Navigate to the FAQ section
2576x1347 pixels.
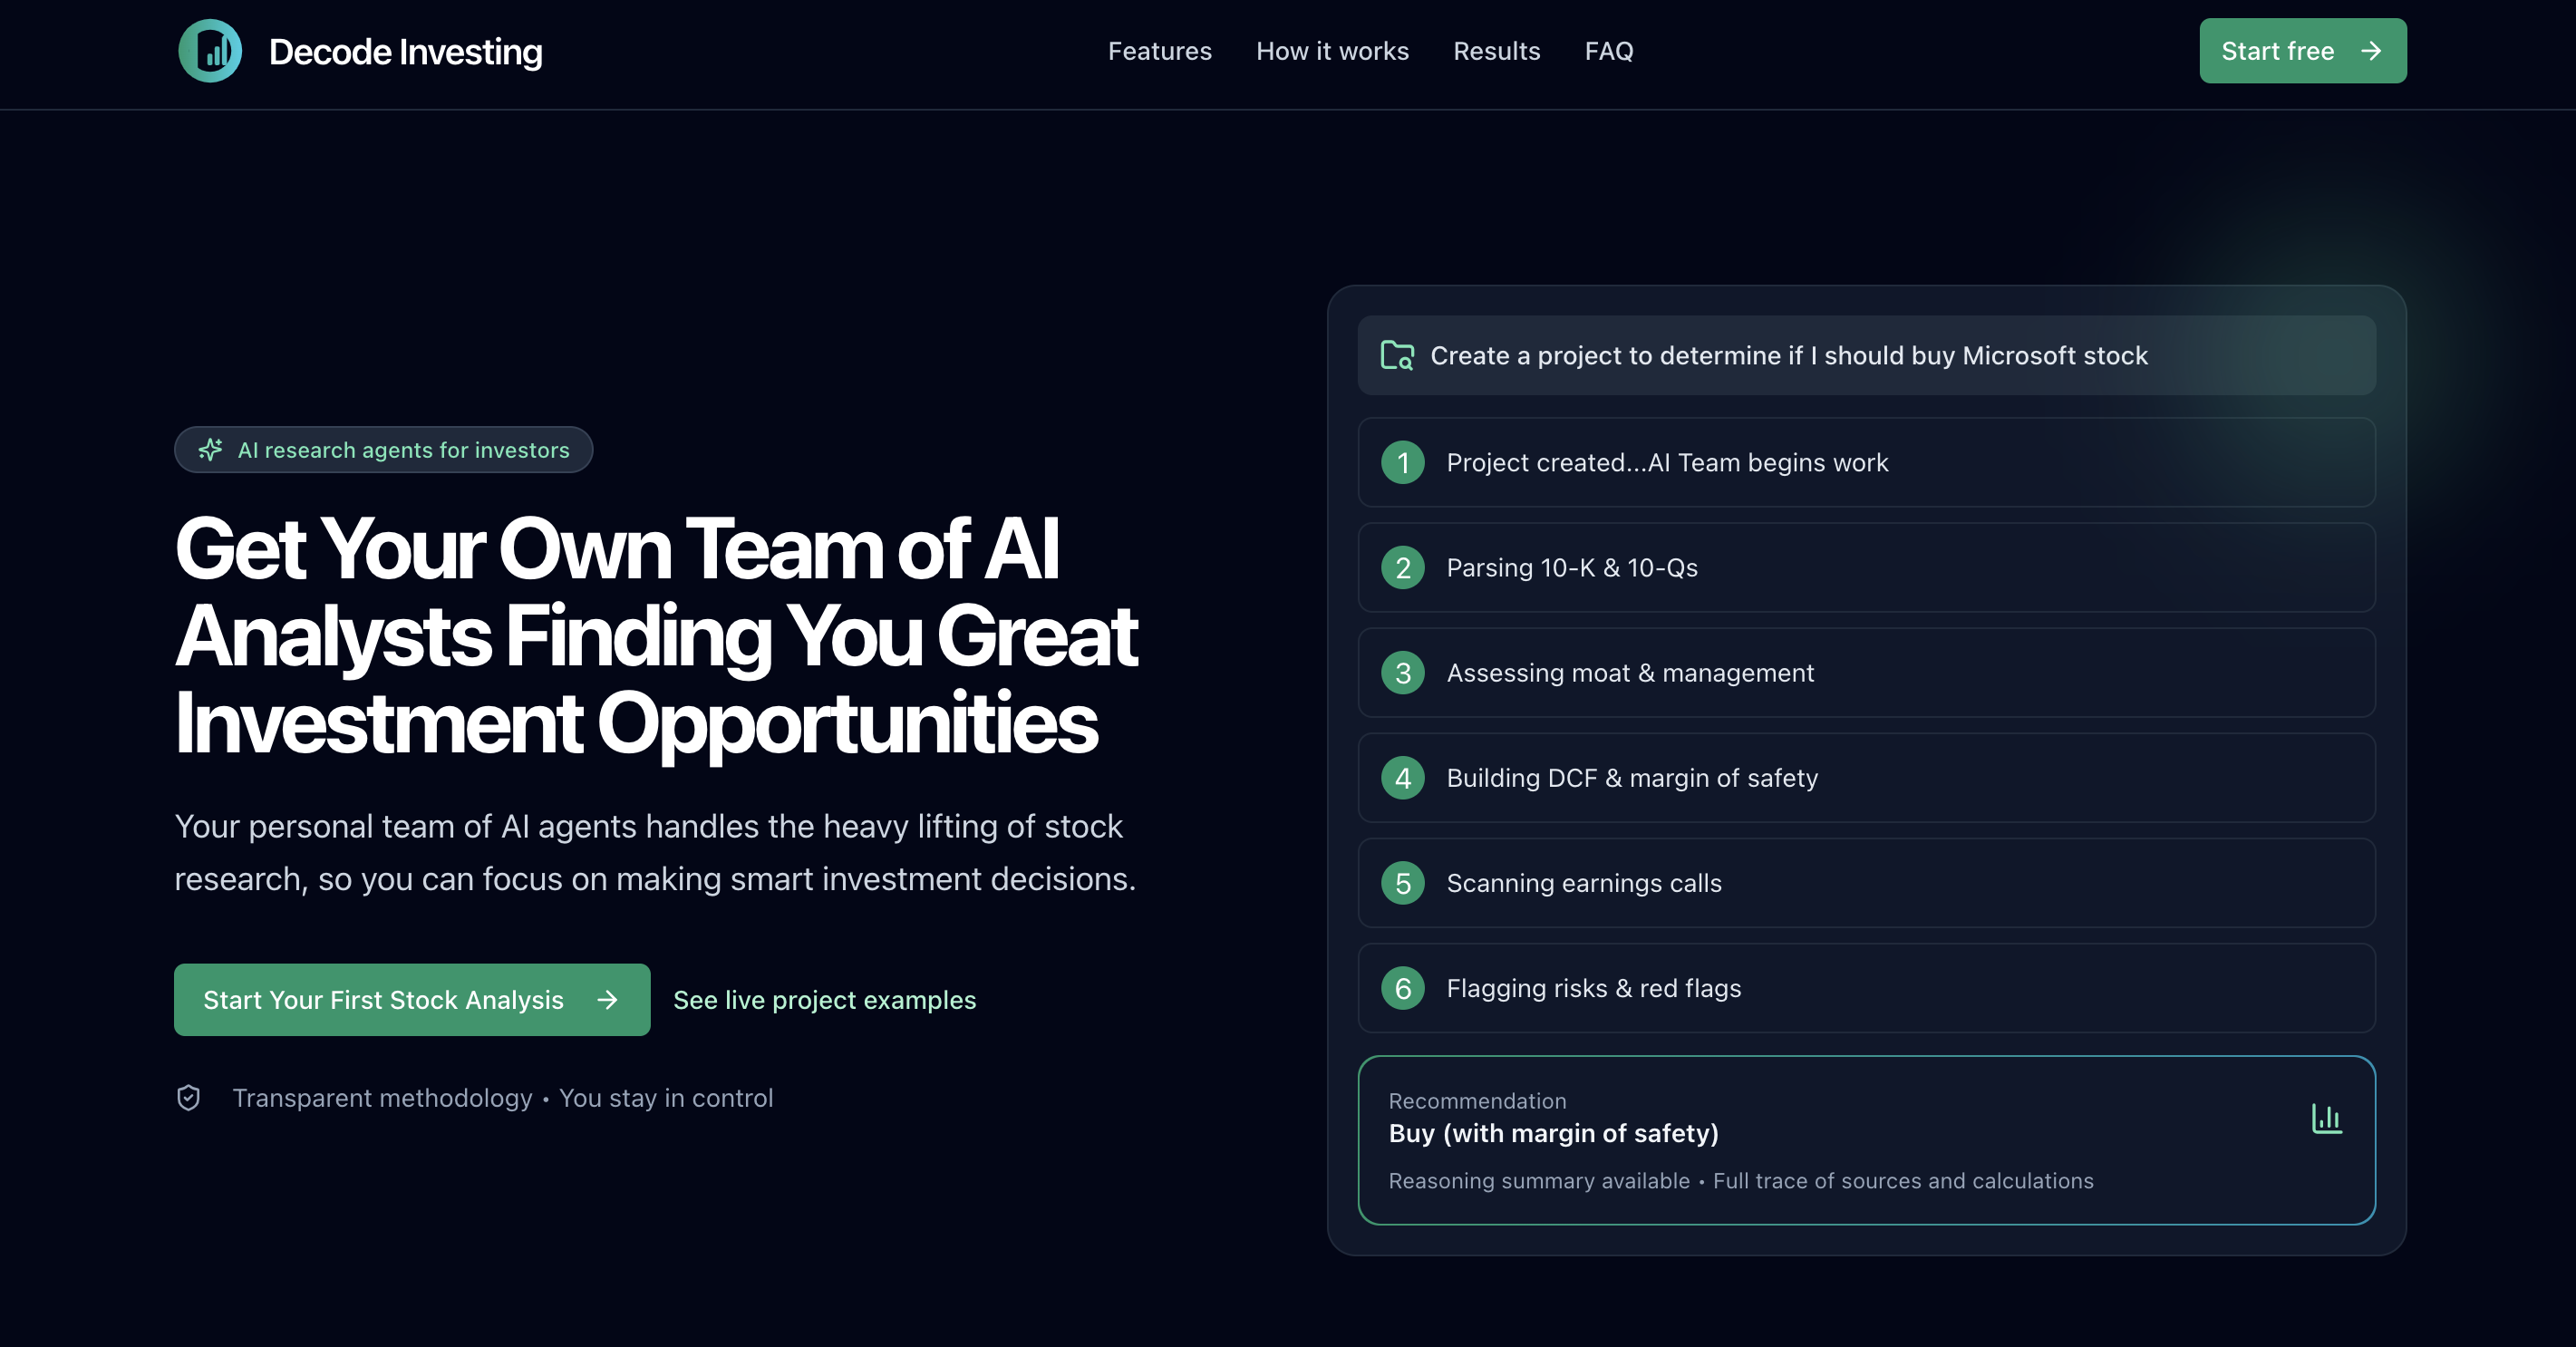click(x=1608, y=51)
